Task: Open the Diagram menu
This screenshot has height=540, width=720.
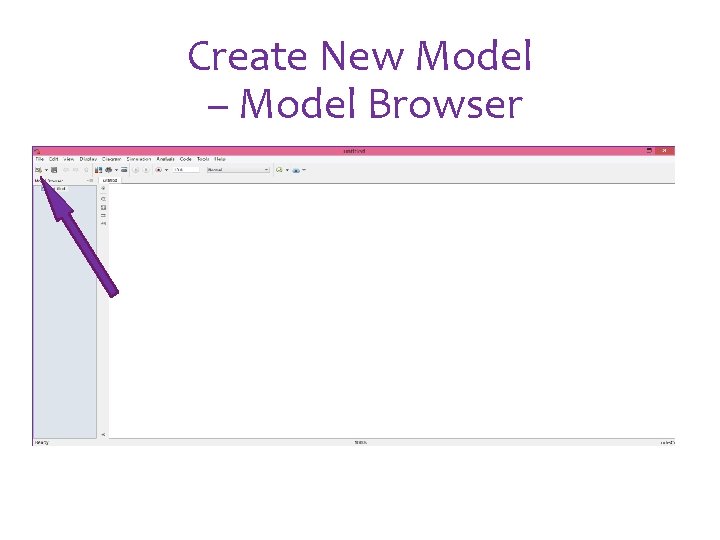Action: (x=112, y=159)
